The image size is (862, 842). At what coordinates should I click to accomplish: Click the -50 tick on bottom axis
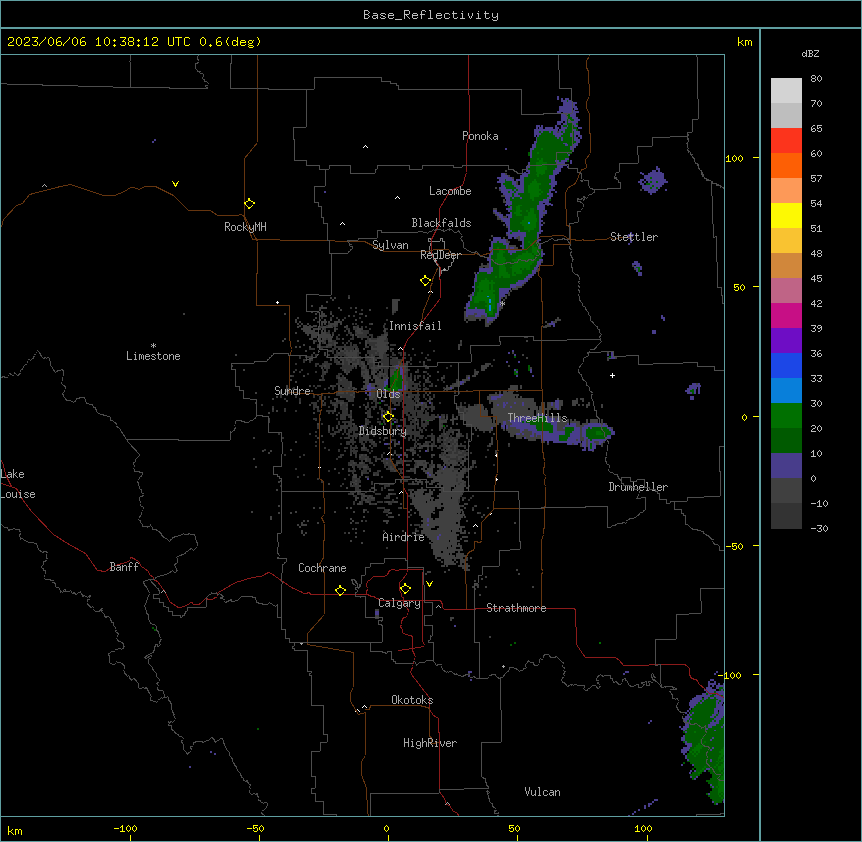click(x=256, y=828)
